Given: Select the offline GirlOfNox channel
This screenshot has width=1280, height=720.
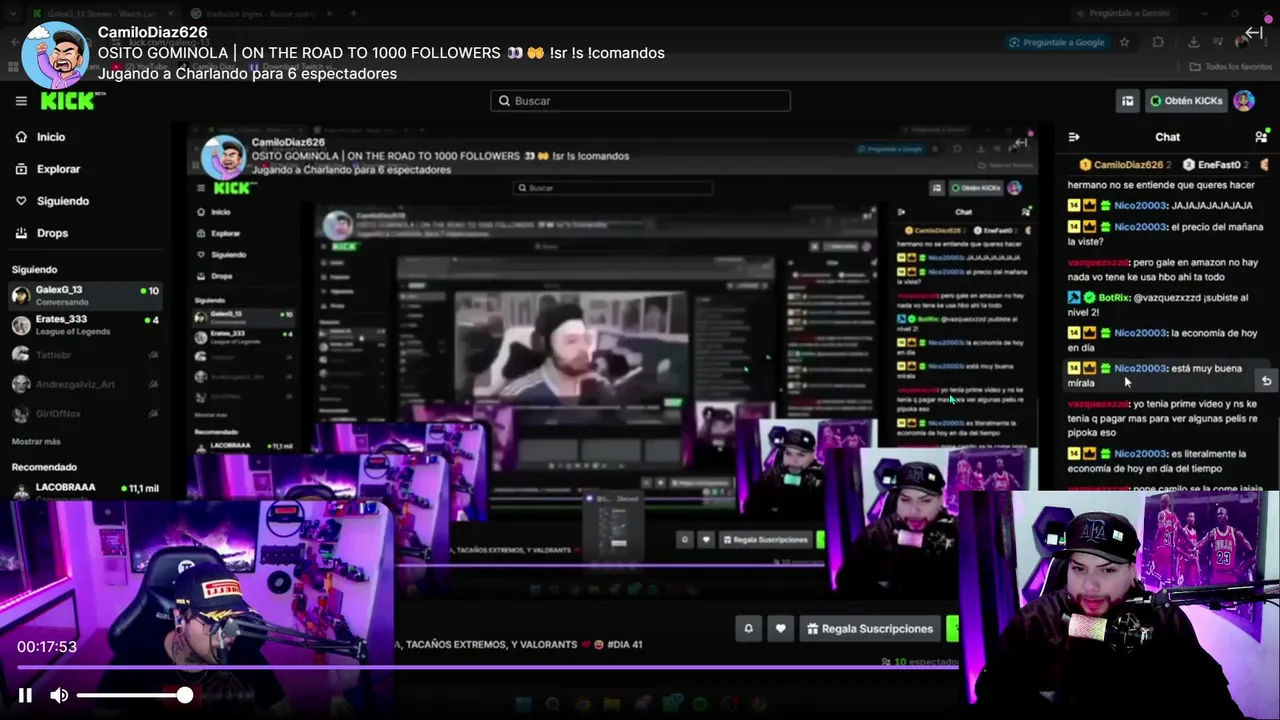Looking at the screenshot, I should (85, 414).
